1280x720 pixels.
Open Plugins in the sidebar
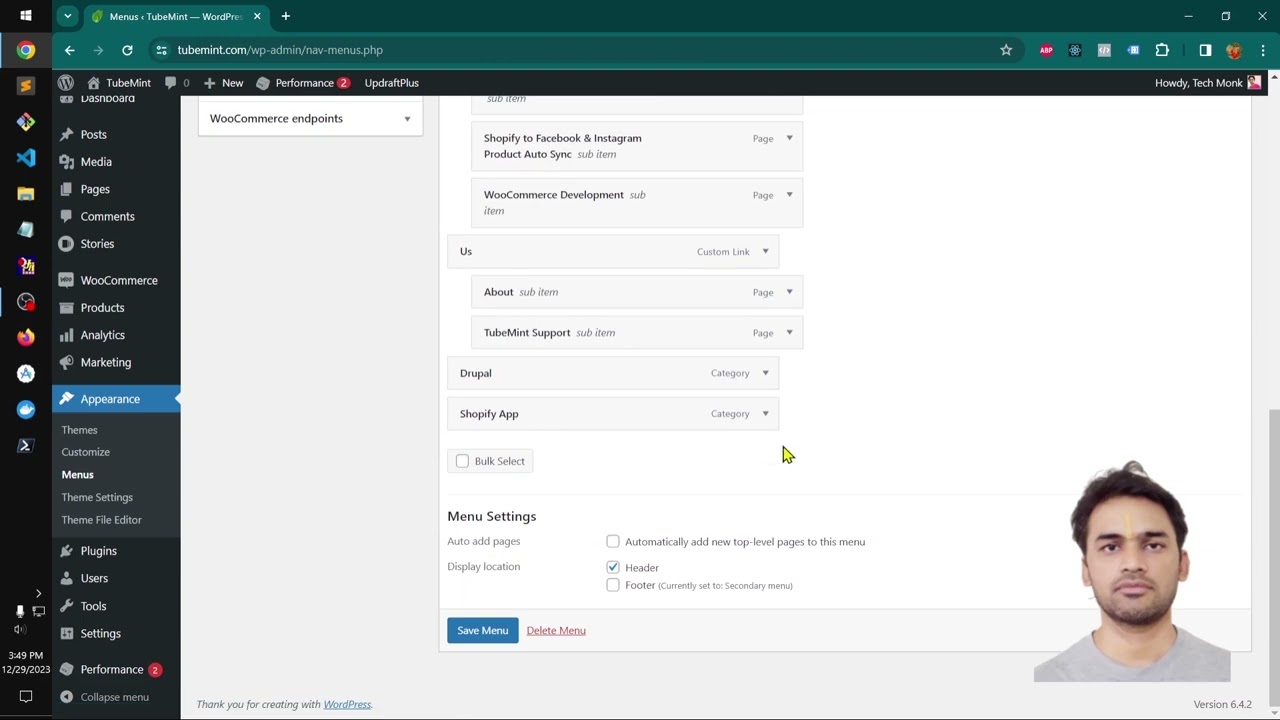point(98,551)
